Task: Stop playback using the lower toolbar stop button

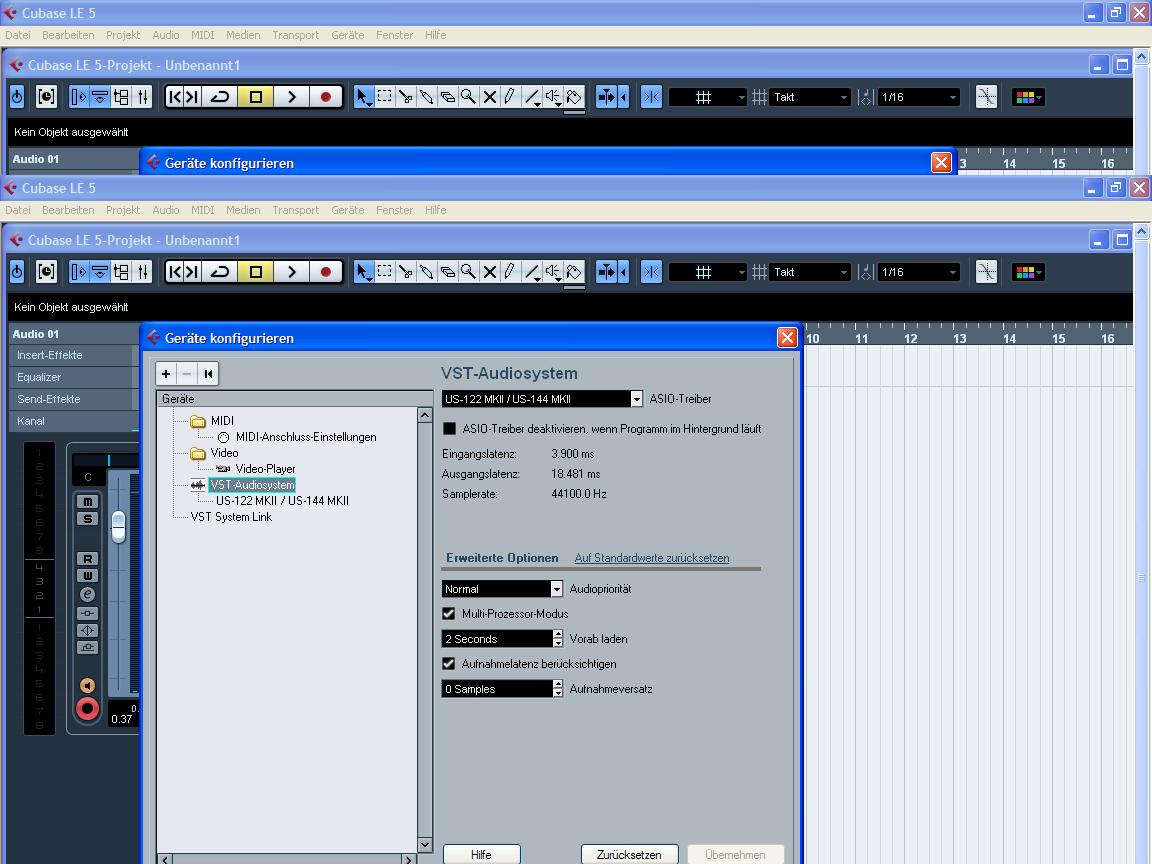Action: pos(256,272)
